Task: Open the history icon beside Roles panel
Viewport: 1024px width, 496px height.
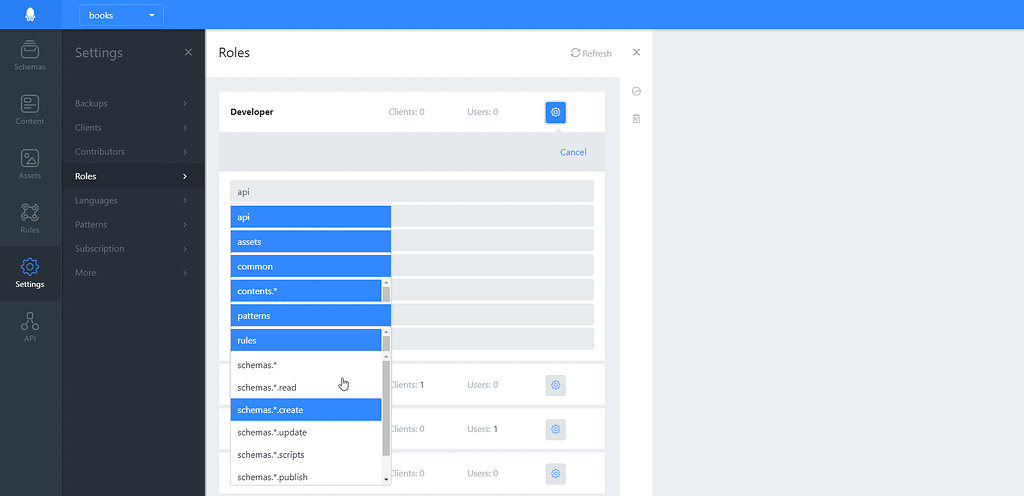Action: point(636,91)
